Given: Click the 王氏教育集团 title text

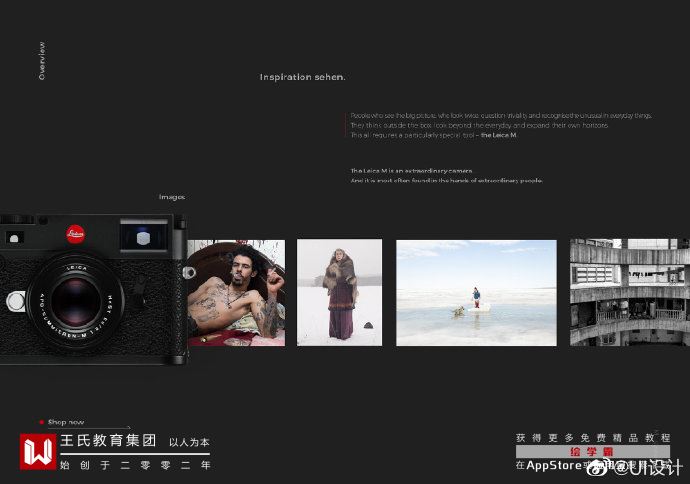Looking at the screenshot, I should coord(108,440).
